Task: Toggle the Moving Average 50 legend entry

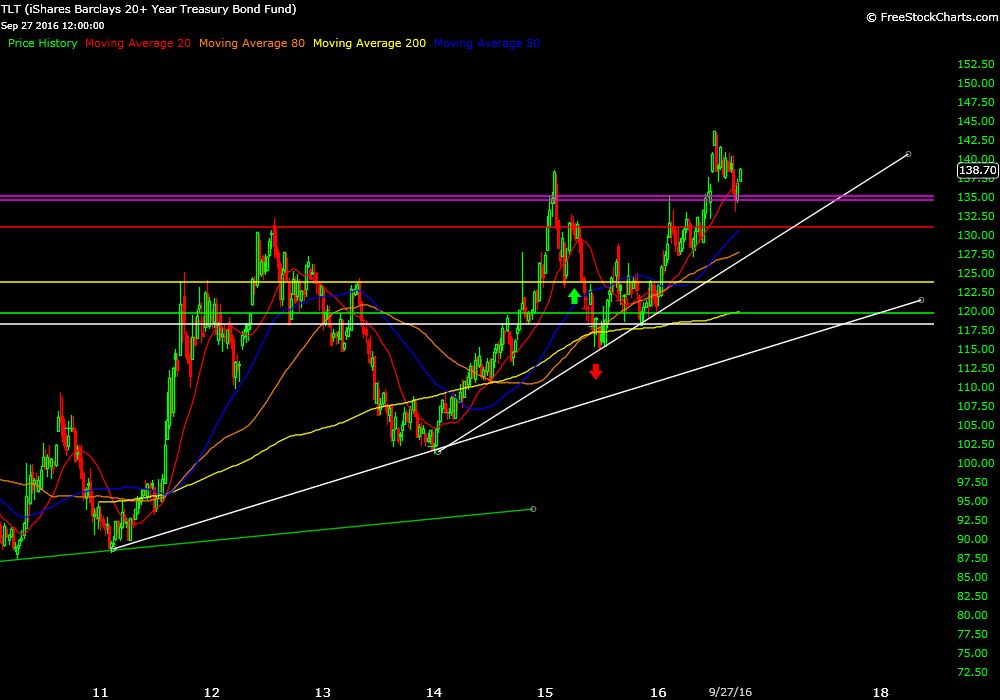Action: pos(486,44)
